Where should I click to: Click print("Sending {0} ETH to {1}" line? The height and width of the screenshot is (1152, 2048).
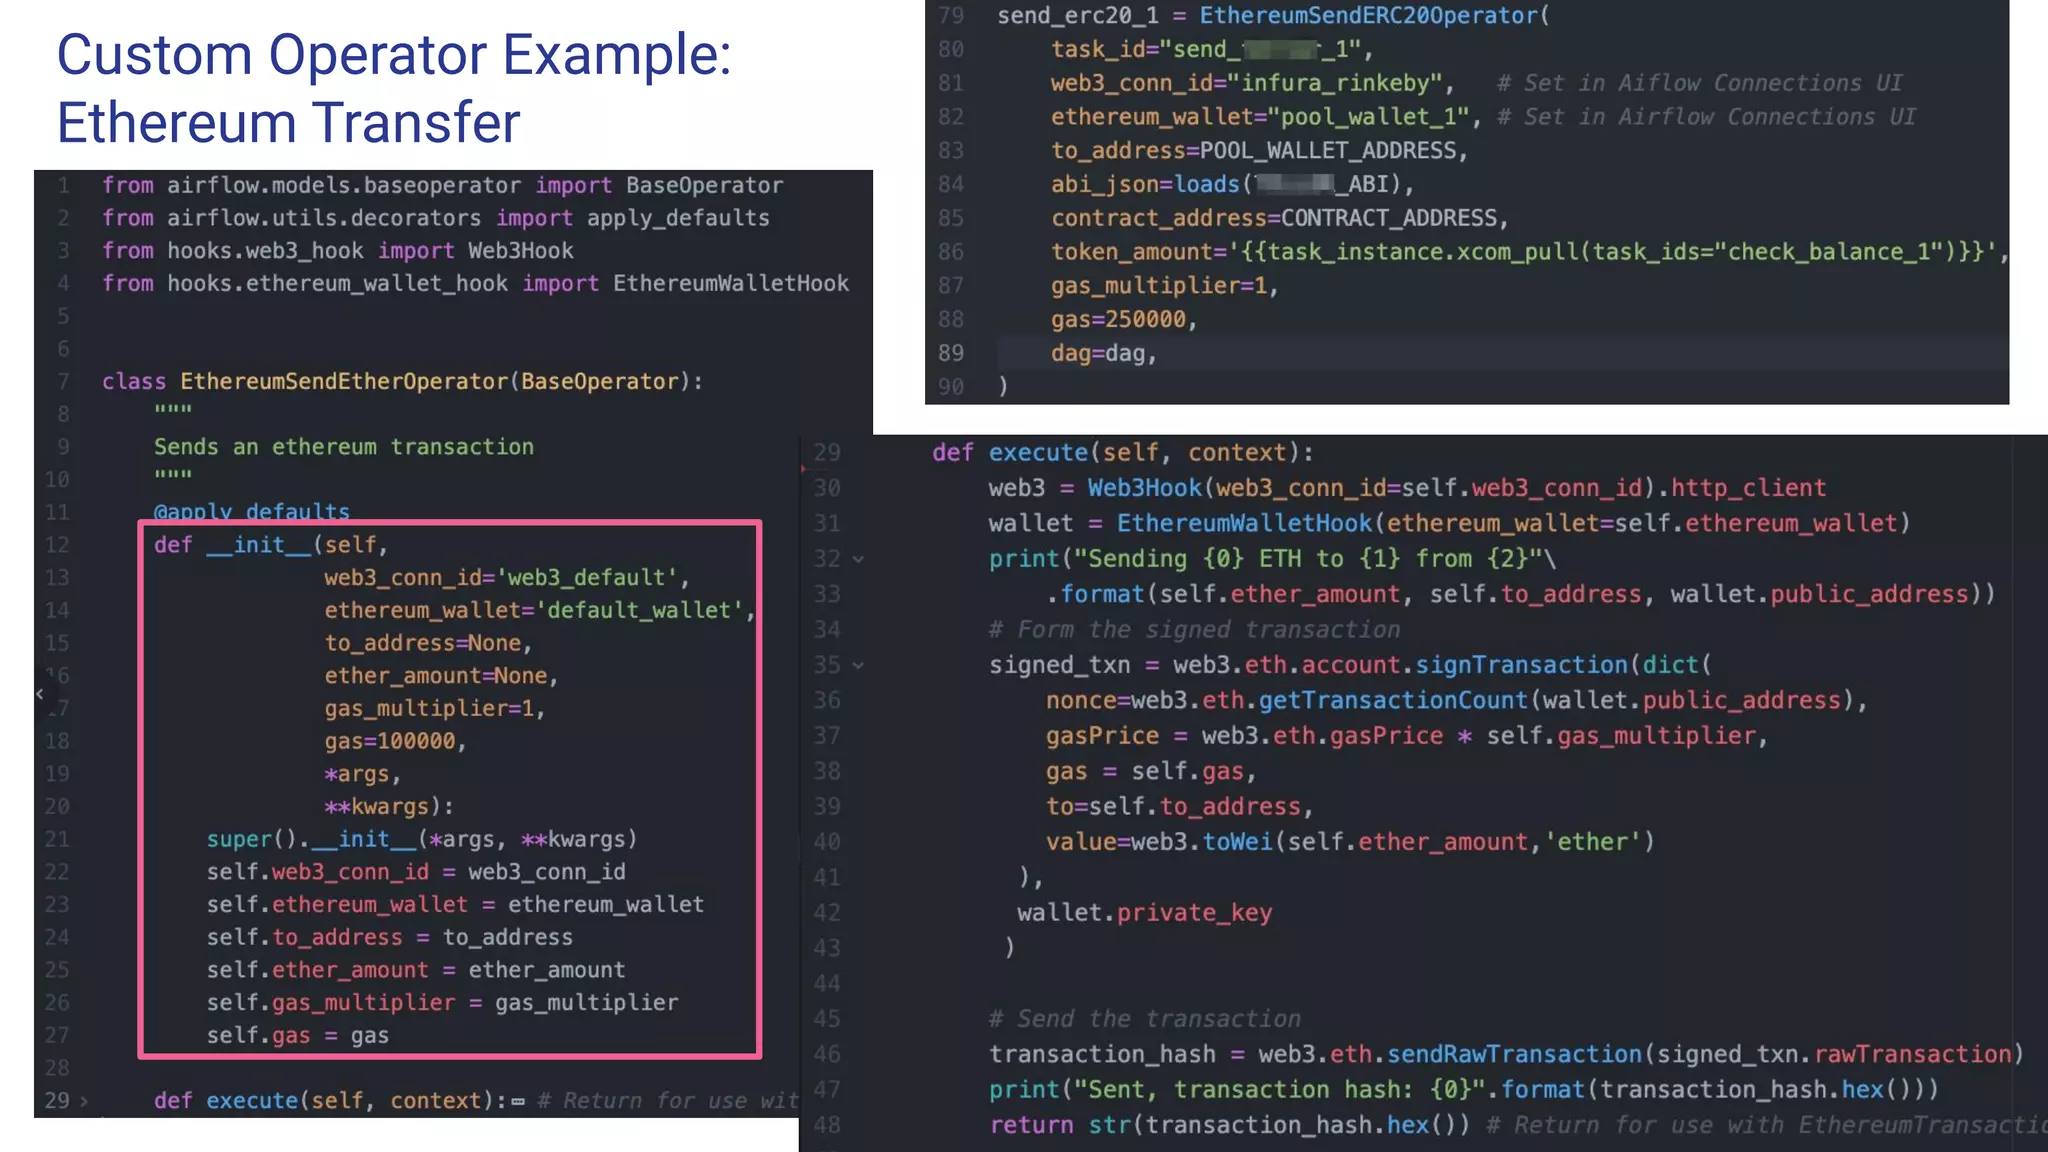point(1272,559)
